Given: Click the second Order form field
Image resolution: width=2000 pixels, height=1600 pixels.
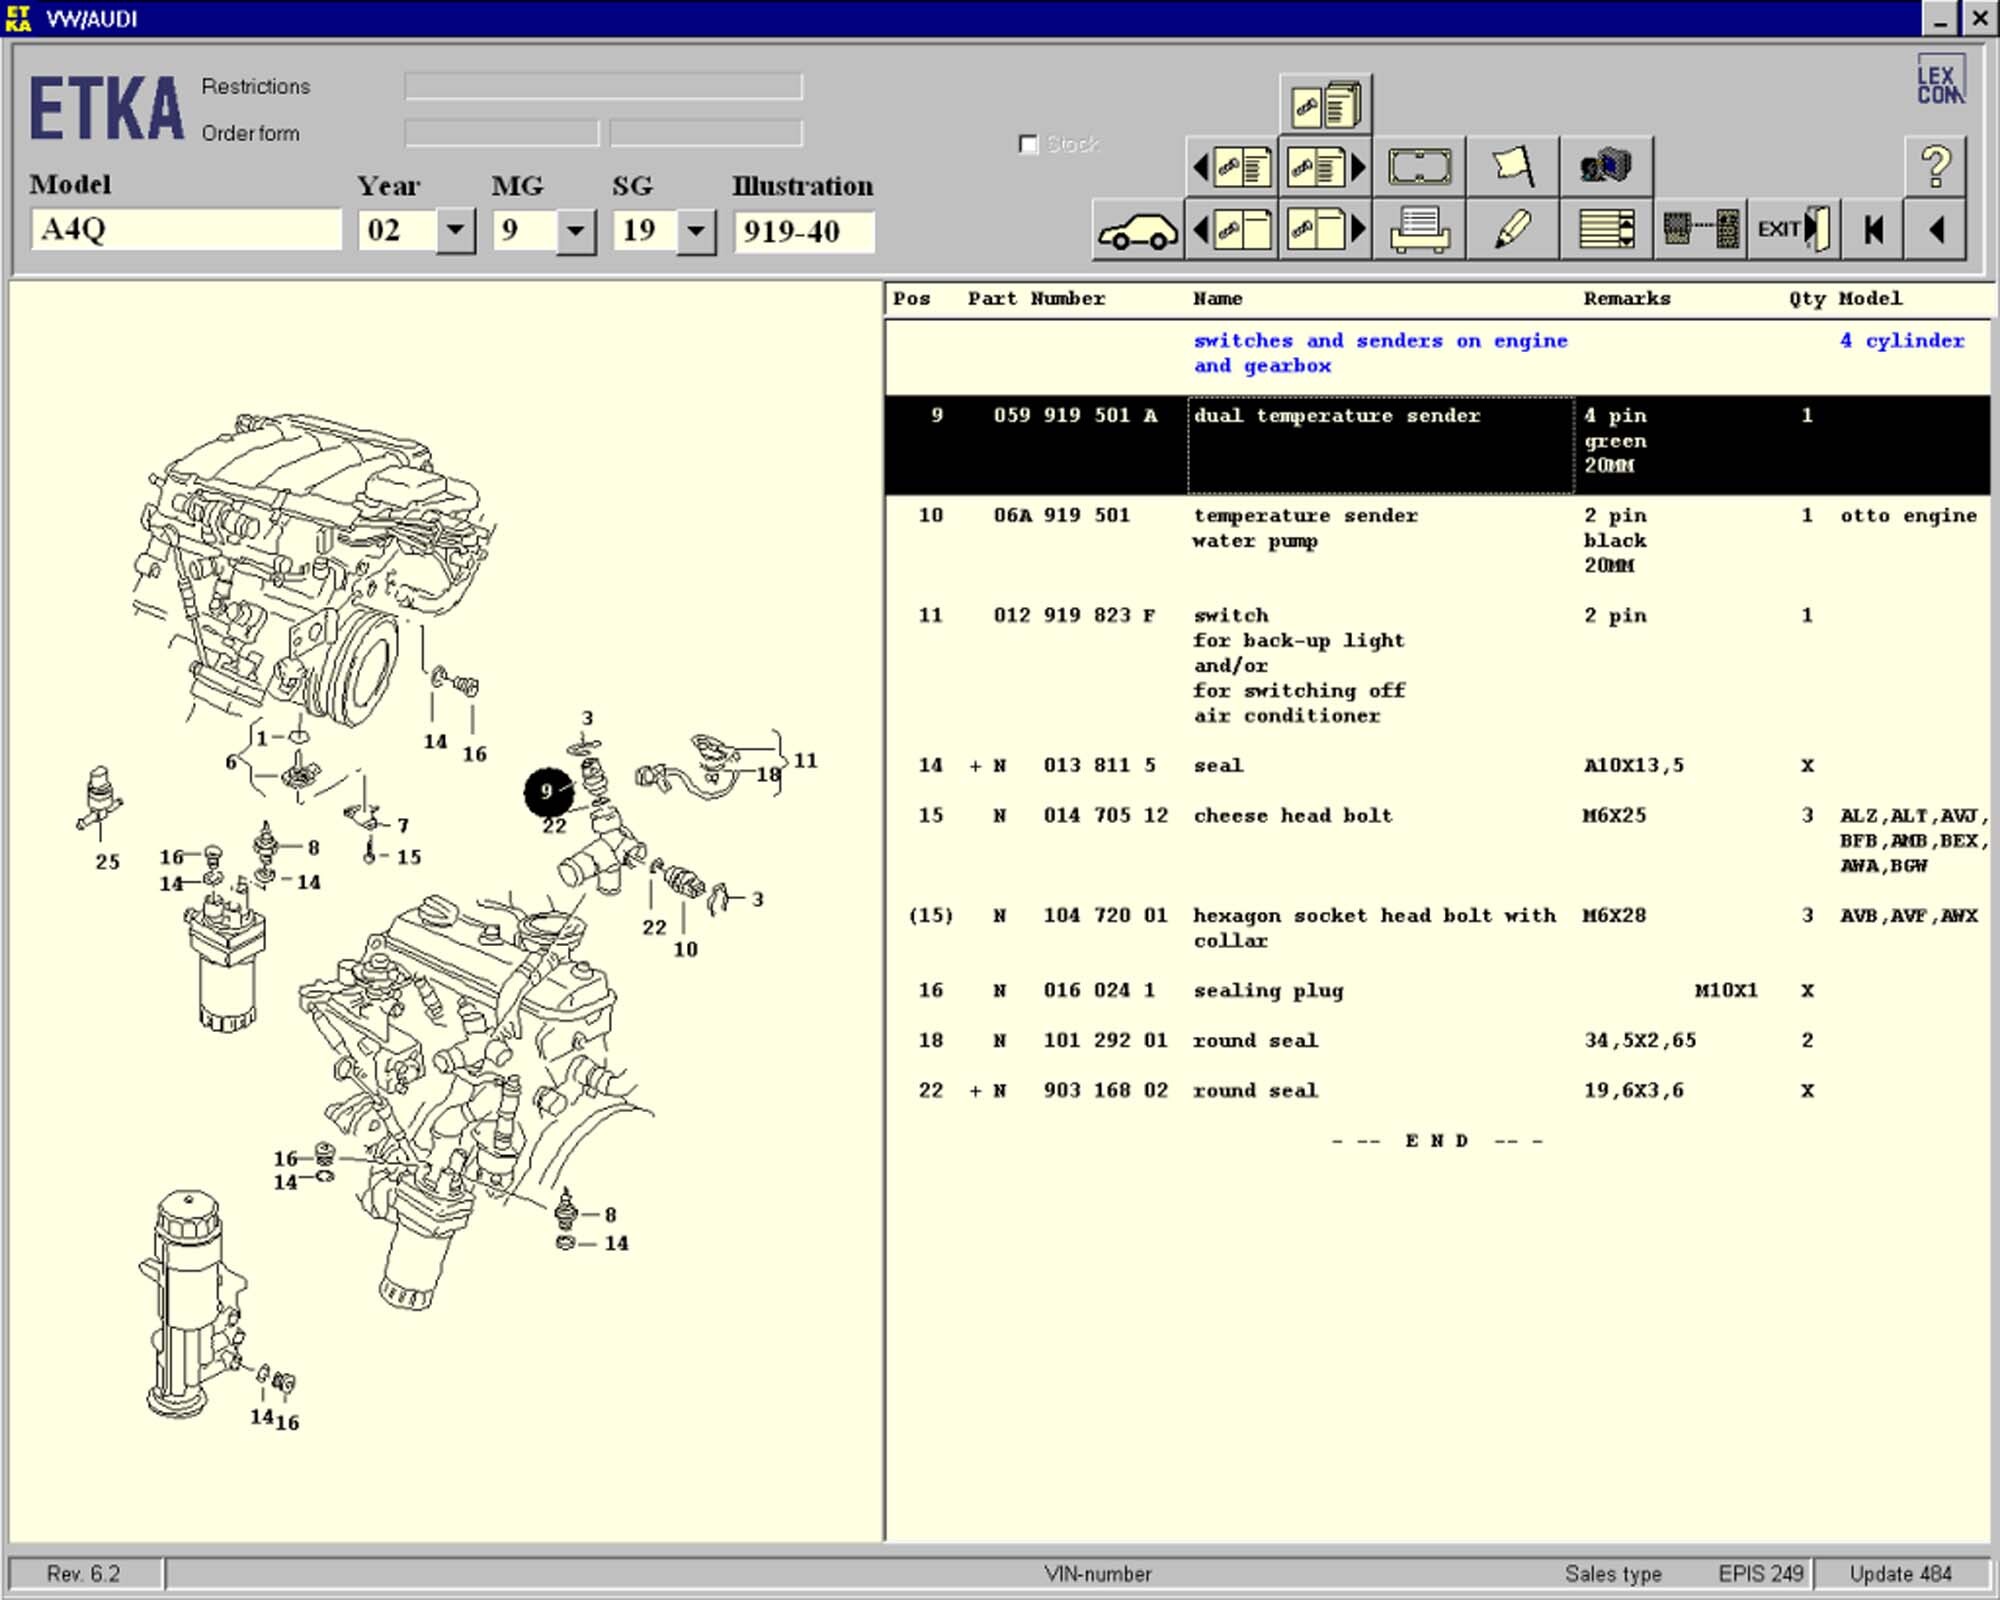Looking at the screenshot, I should point(706,133).
